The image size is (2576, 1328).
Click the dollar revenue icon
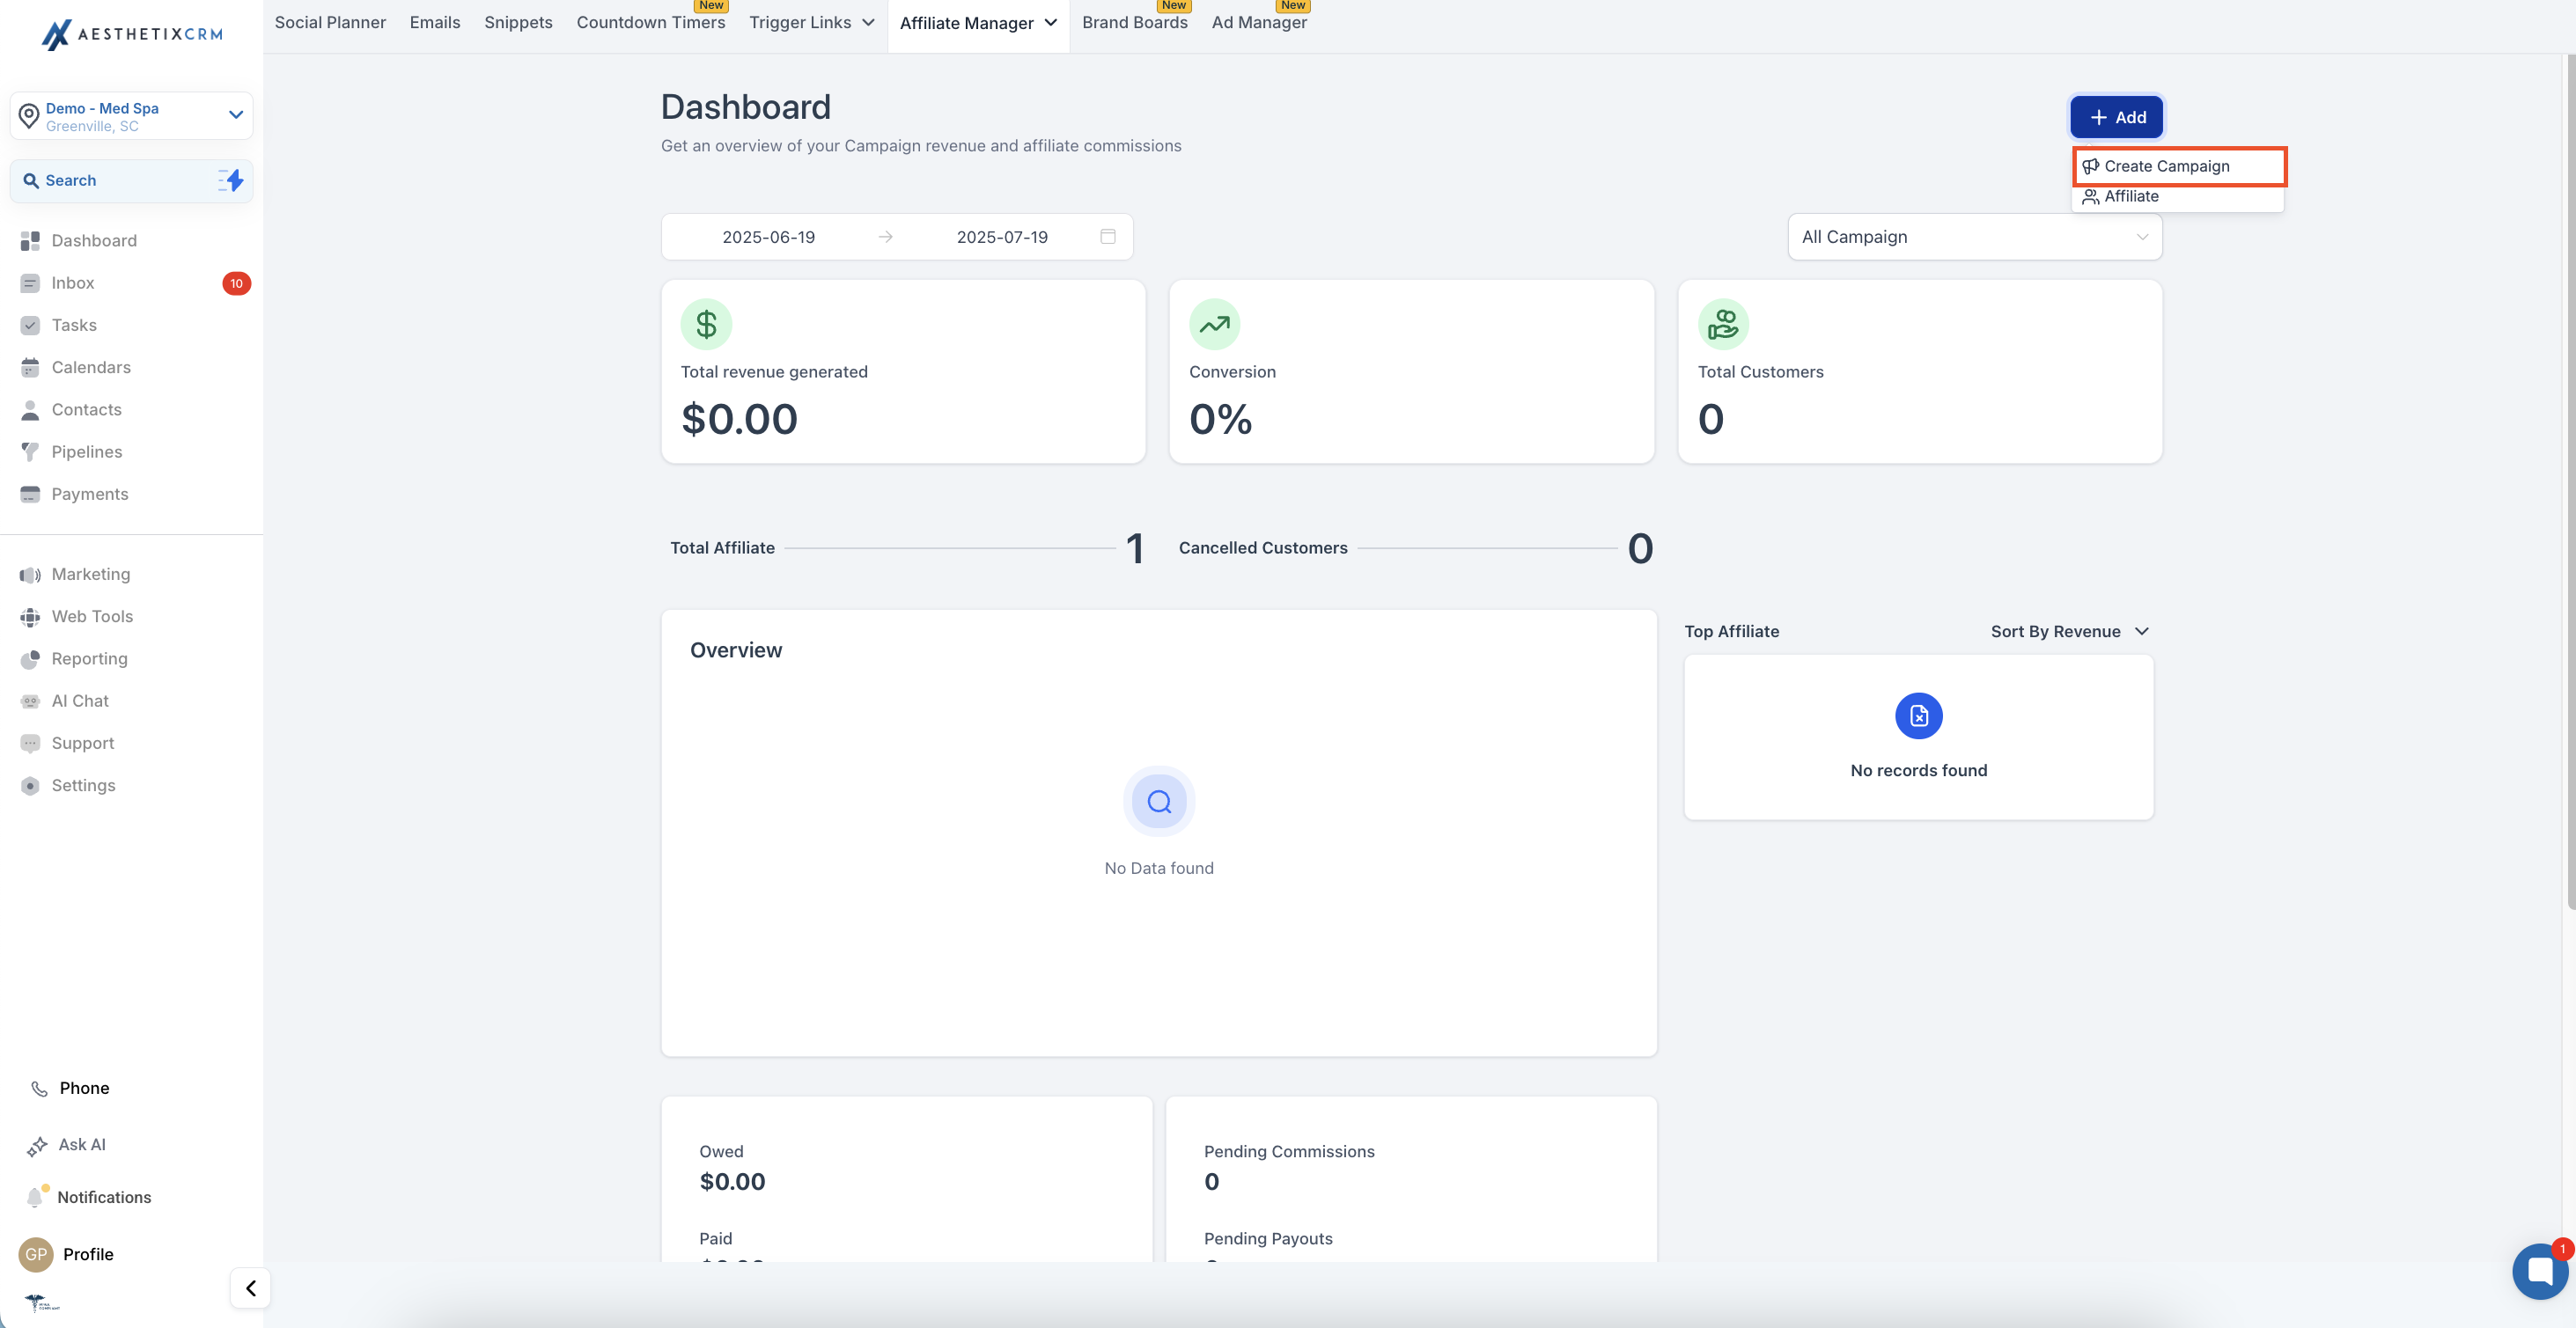(706, 324)
